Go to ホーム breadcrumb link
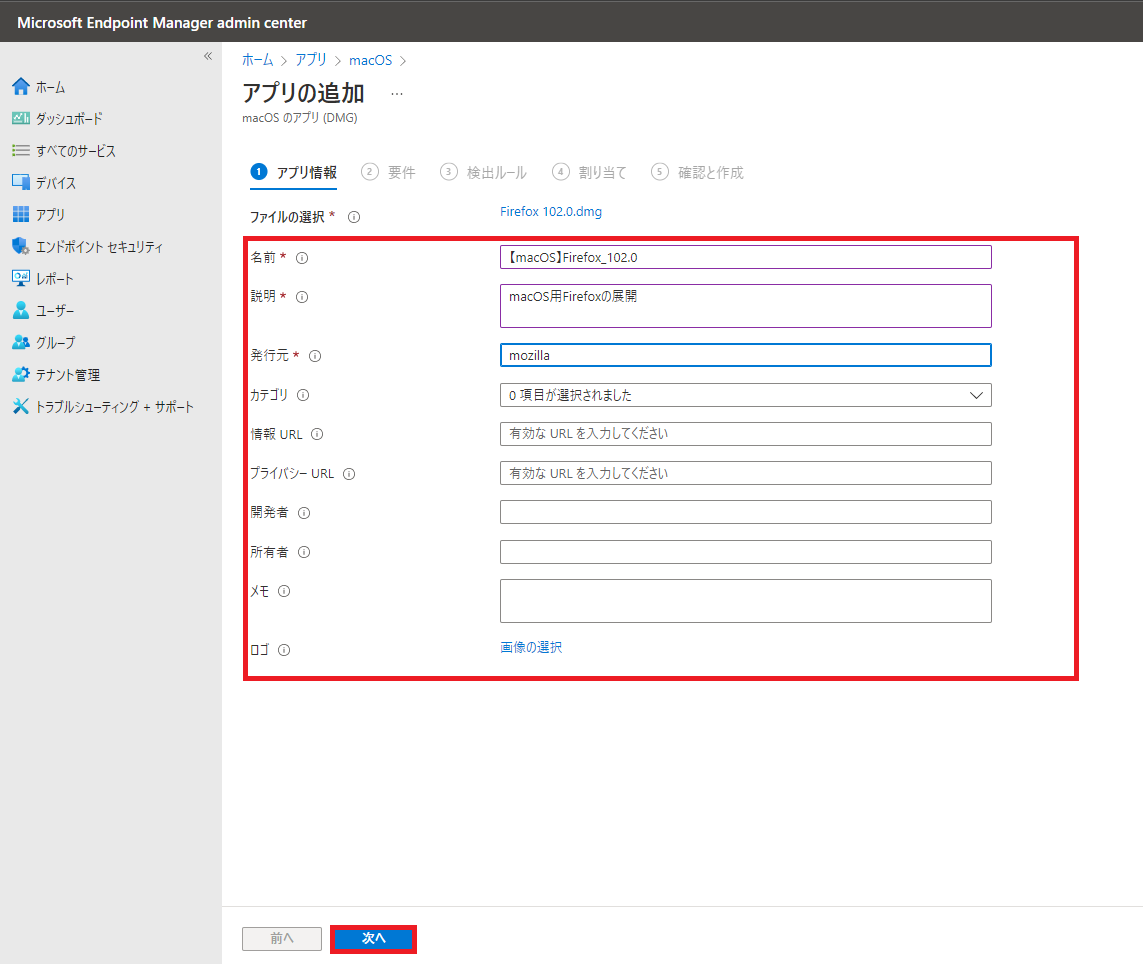The height and width of the screenshot is (964, 1143). point(258,60)
